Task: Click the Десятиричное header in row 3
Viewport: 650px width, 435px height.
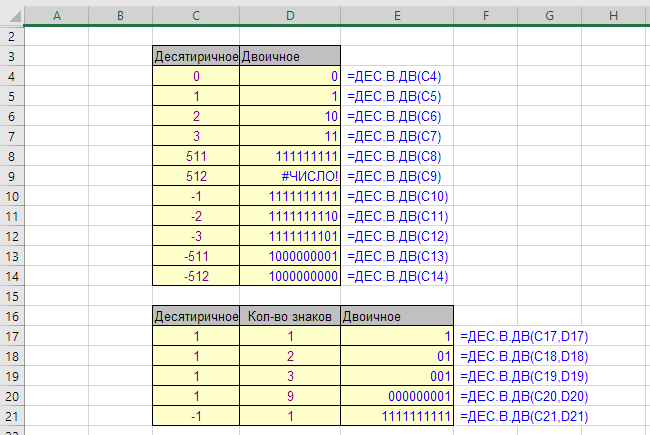Action: [x=196, y=56]
